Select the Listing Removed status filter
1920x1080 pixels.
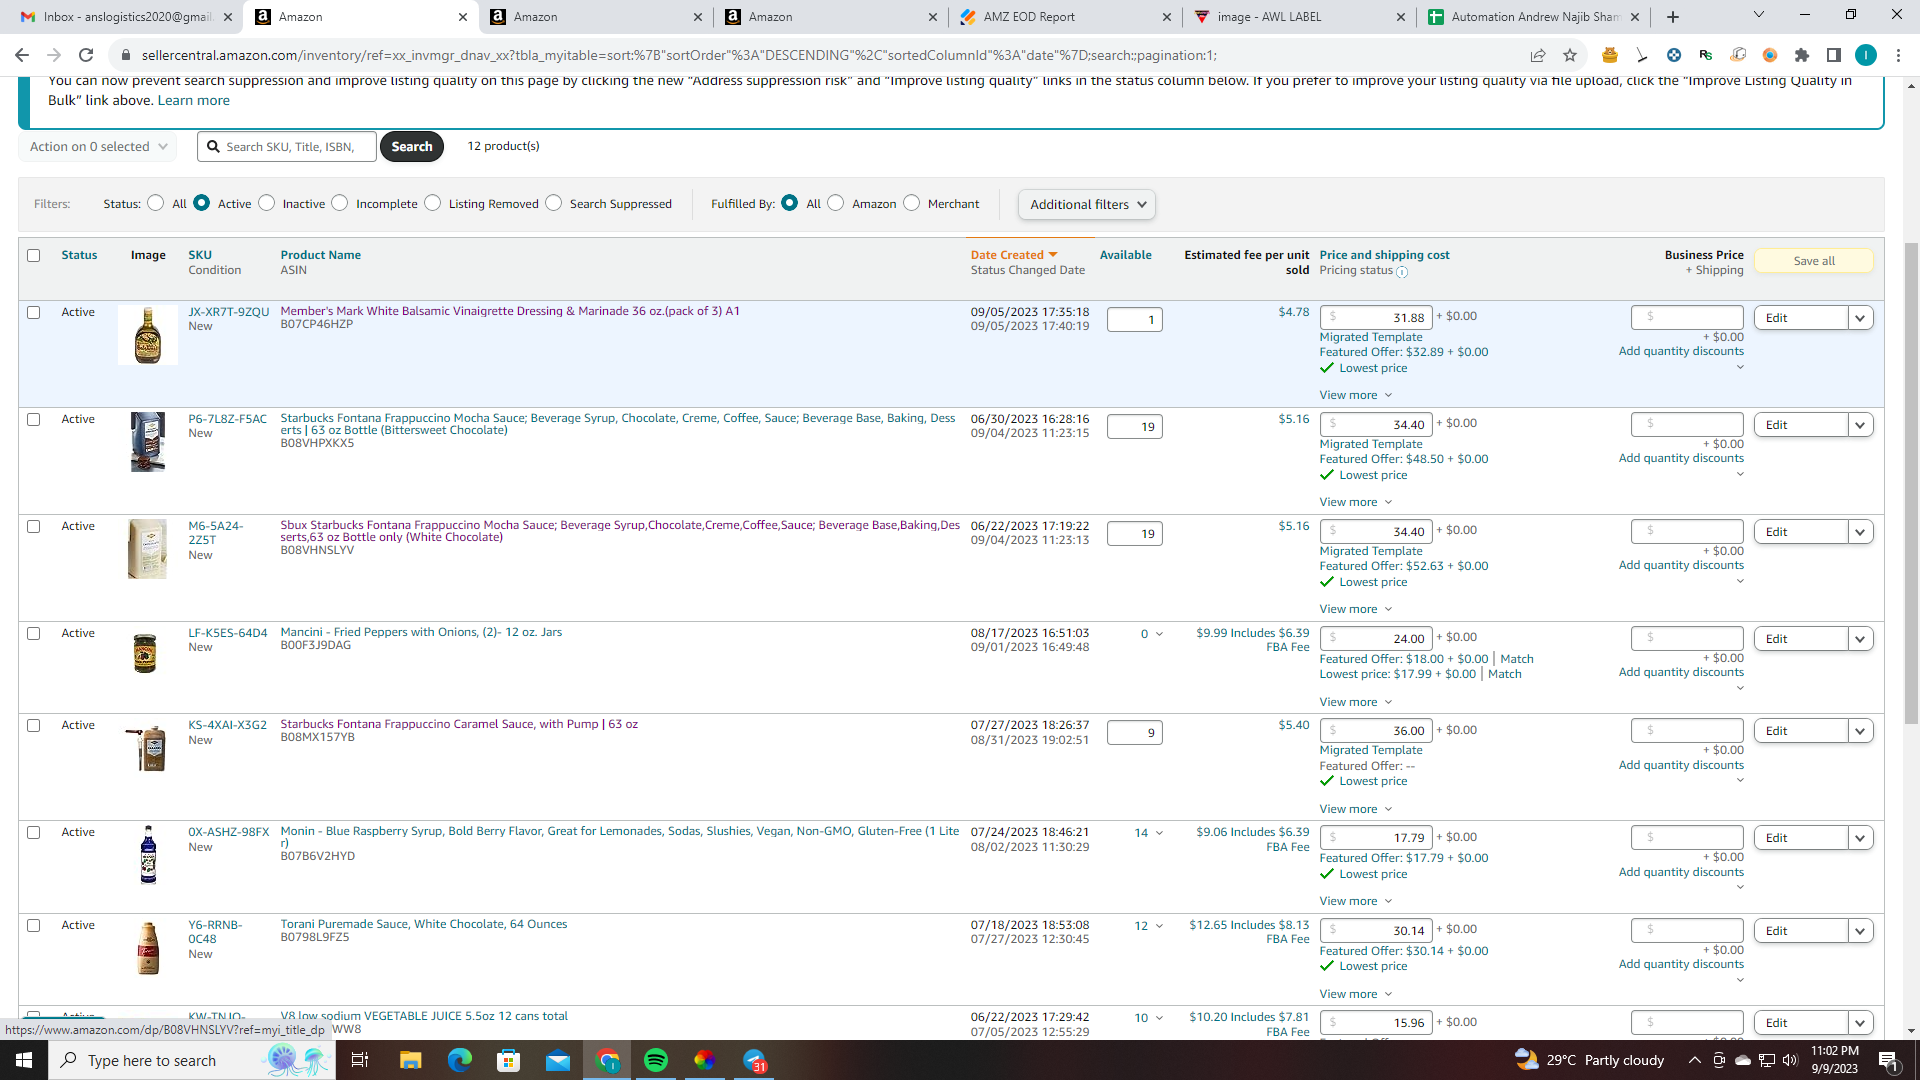432,203
